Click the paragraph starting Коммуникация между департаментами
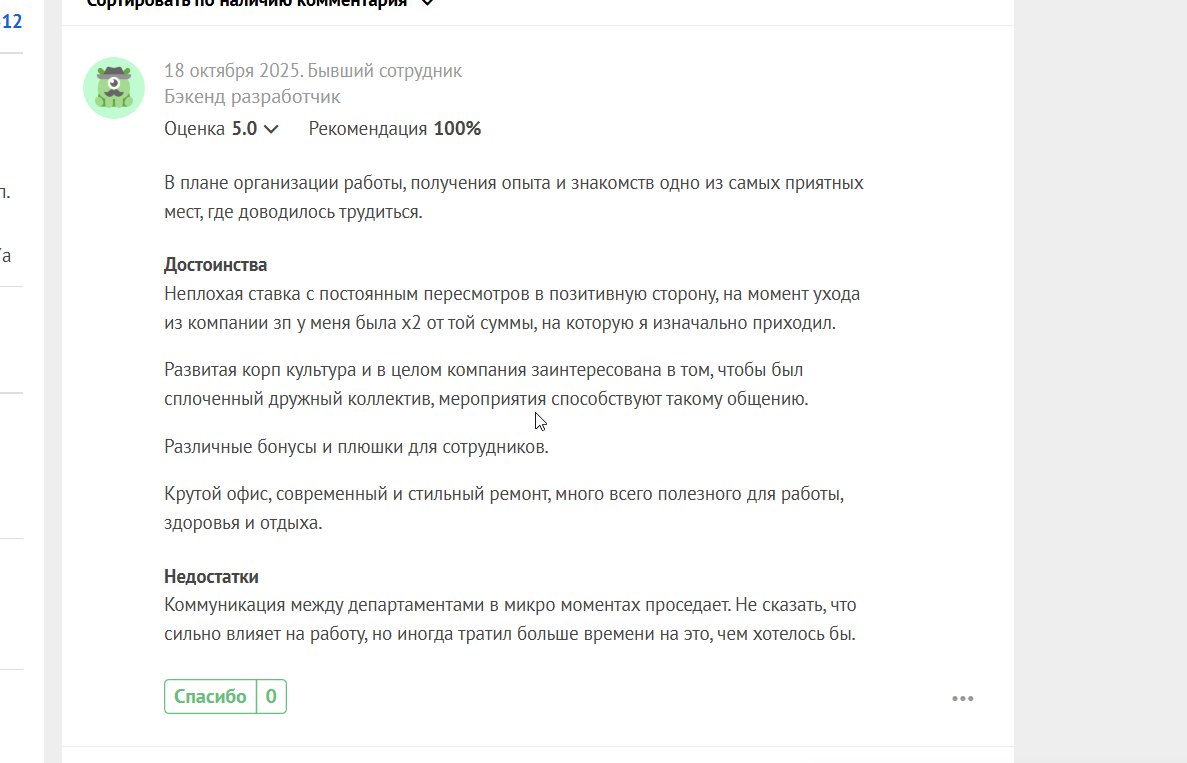 510,619
